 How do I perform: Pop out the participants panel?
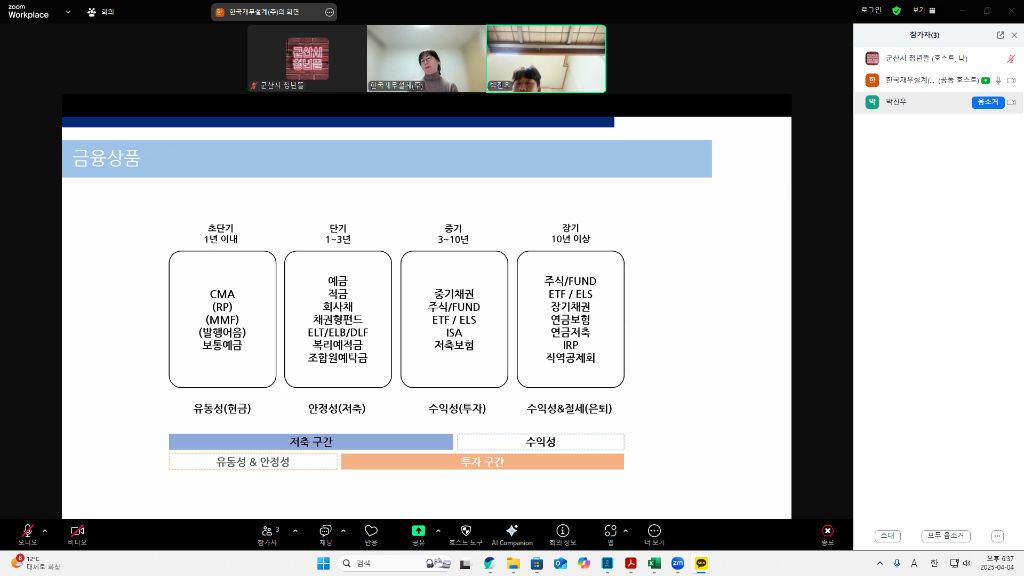(1001, 35)
